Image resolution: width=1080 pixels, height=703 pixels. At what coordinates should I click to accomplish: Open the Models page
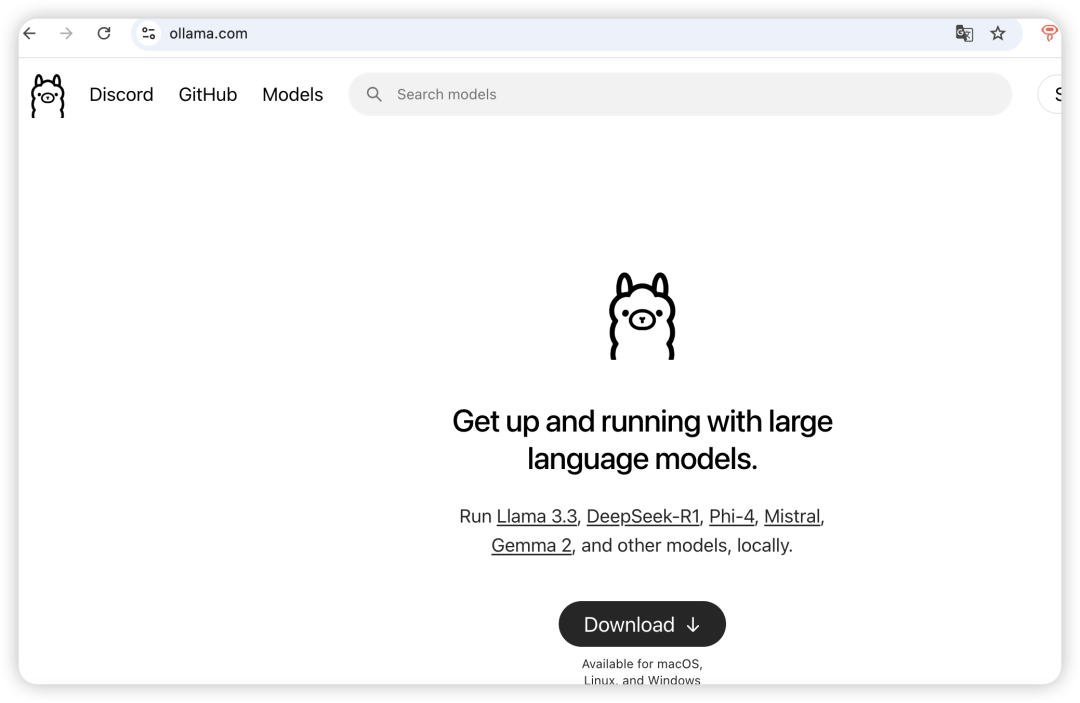pyautogui.click(x=292, y=94)
